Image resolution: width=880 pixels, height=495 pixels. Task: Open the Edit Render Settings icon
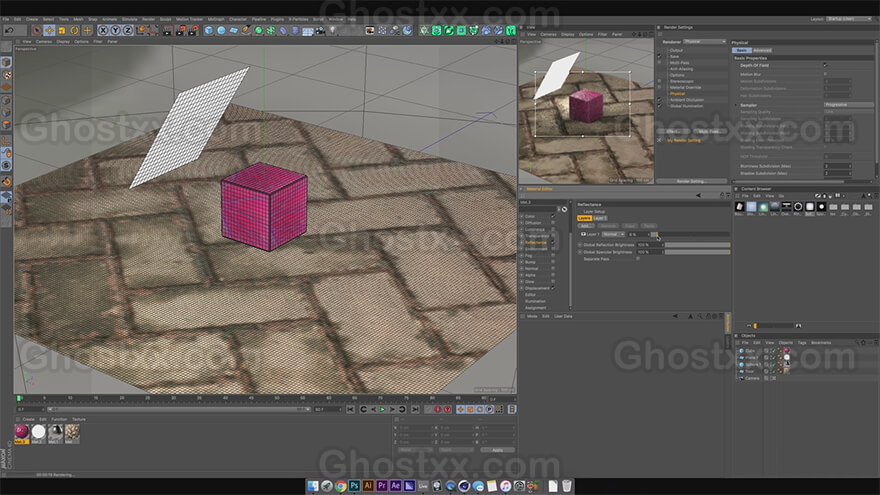pos(192,30)
